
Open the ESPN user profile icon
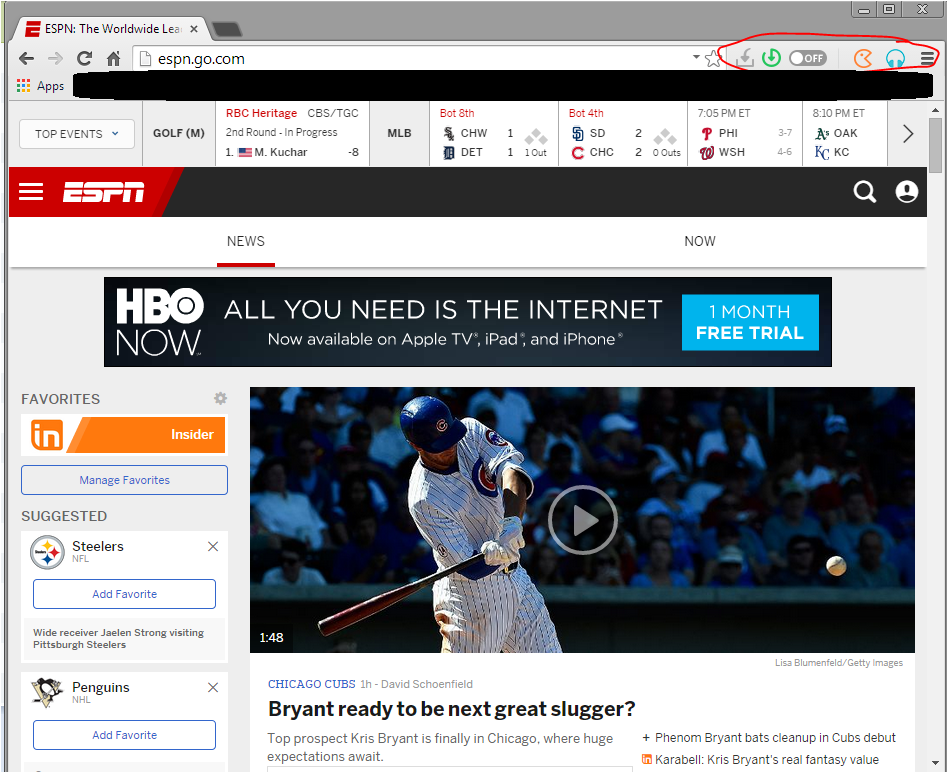(907, 191)
